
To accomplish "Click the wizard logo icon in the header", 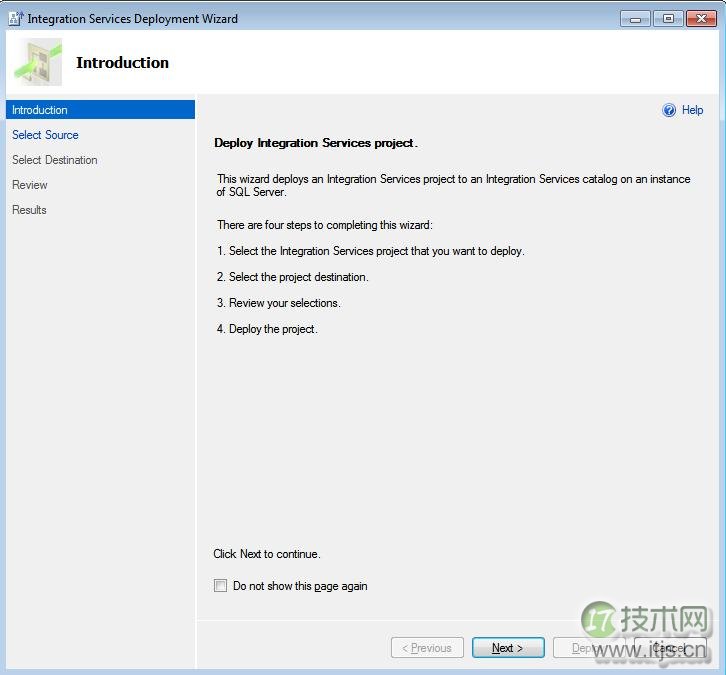I will (38, 63).
